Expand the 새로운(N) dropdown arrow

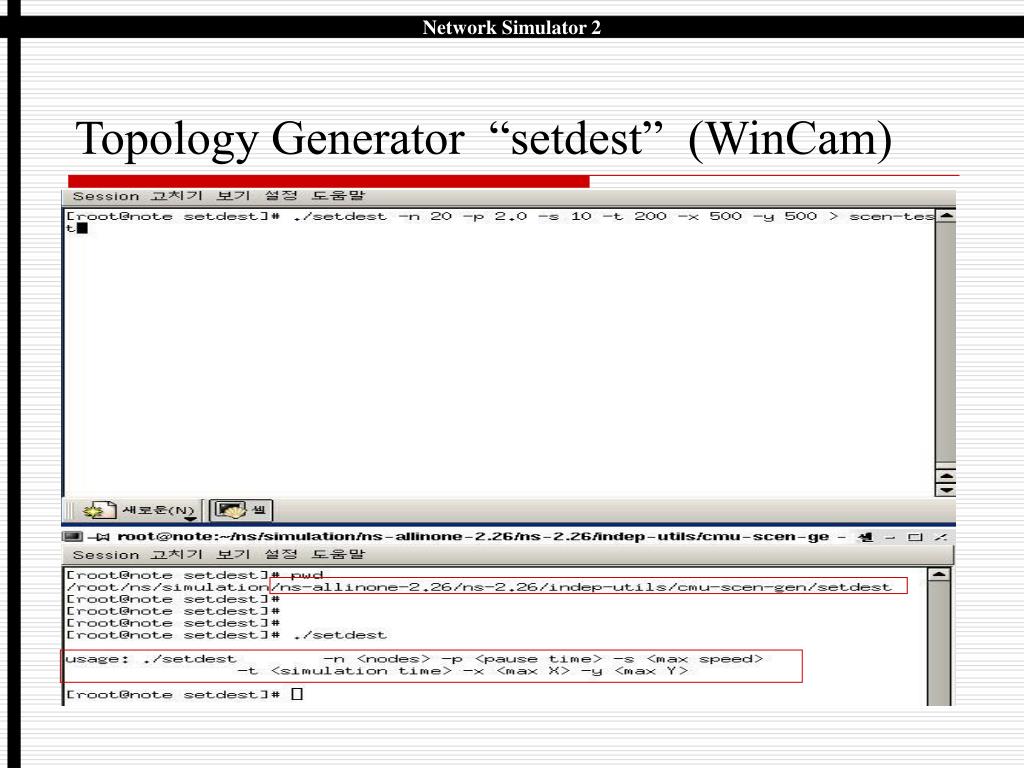[x=190, y=519]
